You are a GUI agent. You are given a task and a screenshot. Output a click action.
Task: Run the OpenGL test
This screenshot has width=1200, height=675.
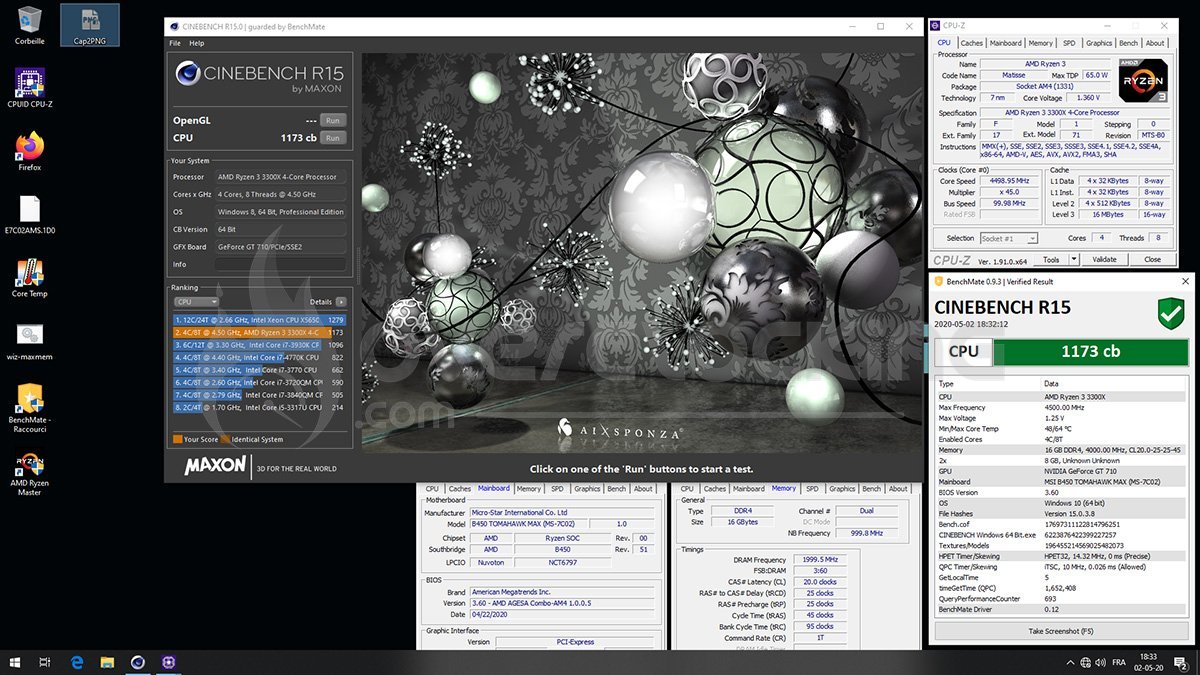(x=333, y=120)
